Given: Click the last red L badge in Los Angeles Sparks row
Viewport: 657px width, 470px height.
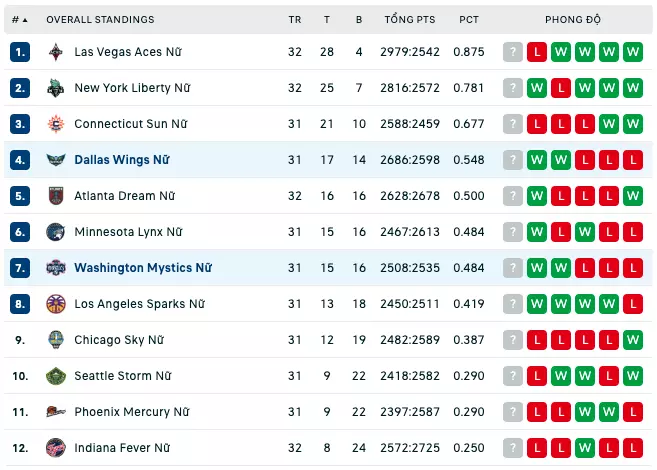Looking at the screenshot, I should [x=633, y=304].
